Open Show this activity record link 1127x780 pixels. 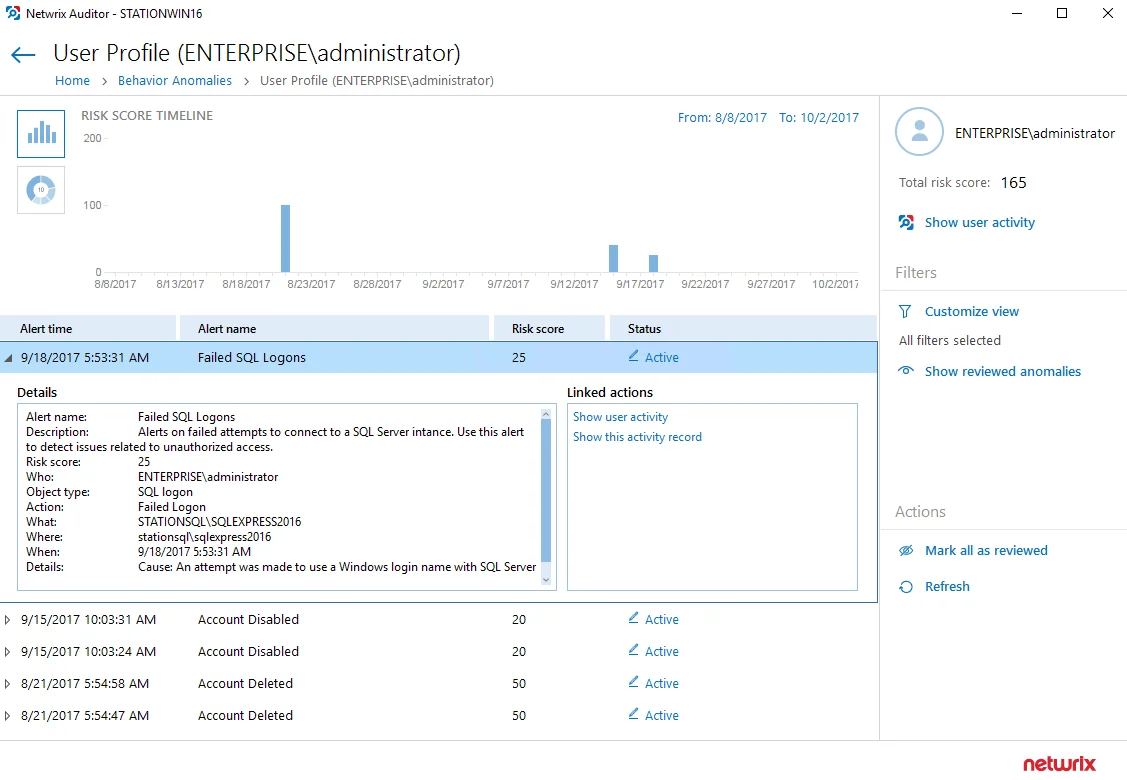pyautogui.click(x=637, y=437)
